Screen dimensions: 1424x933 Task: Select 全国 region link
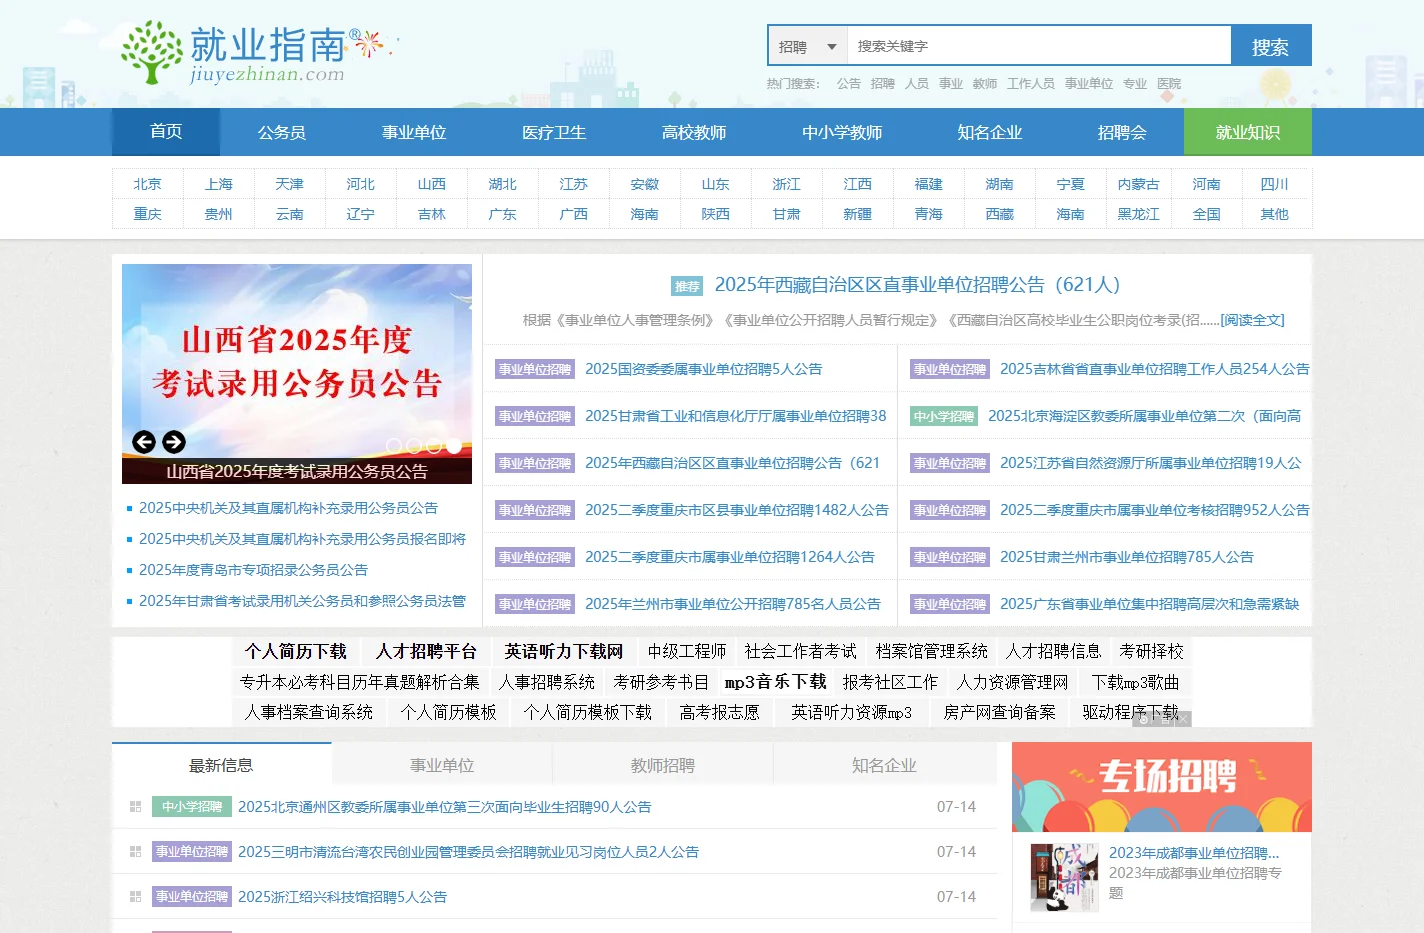[x=1207, y=214]
